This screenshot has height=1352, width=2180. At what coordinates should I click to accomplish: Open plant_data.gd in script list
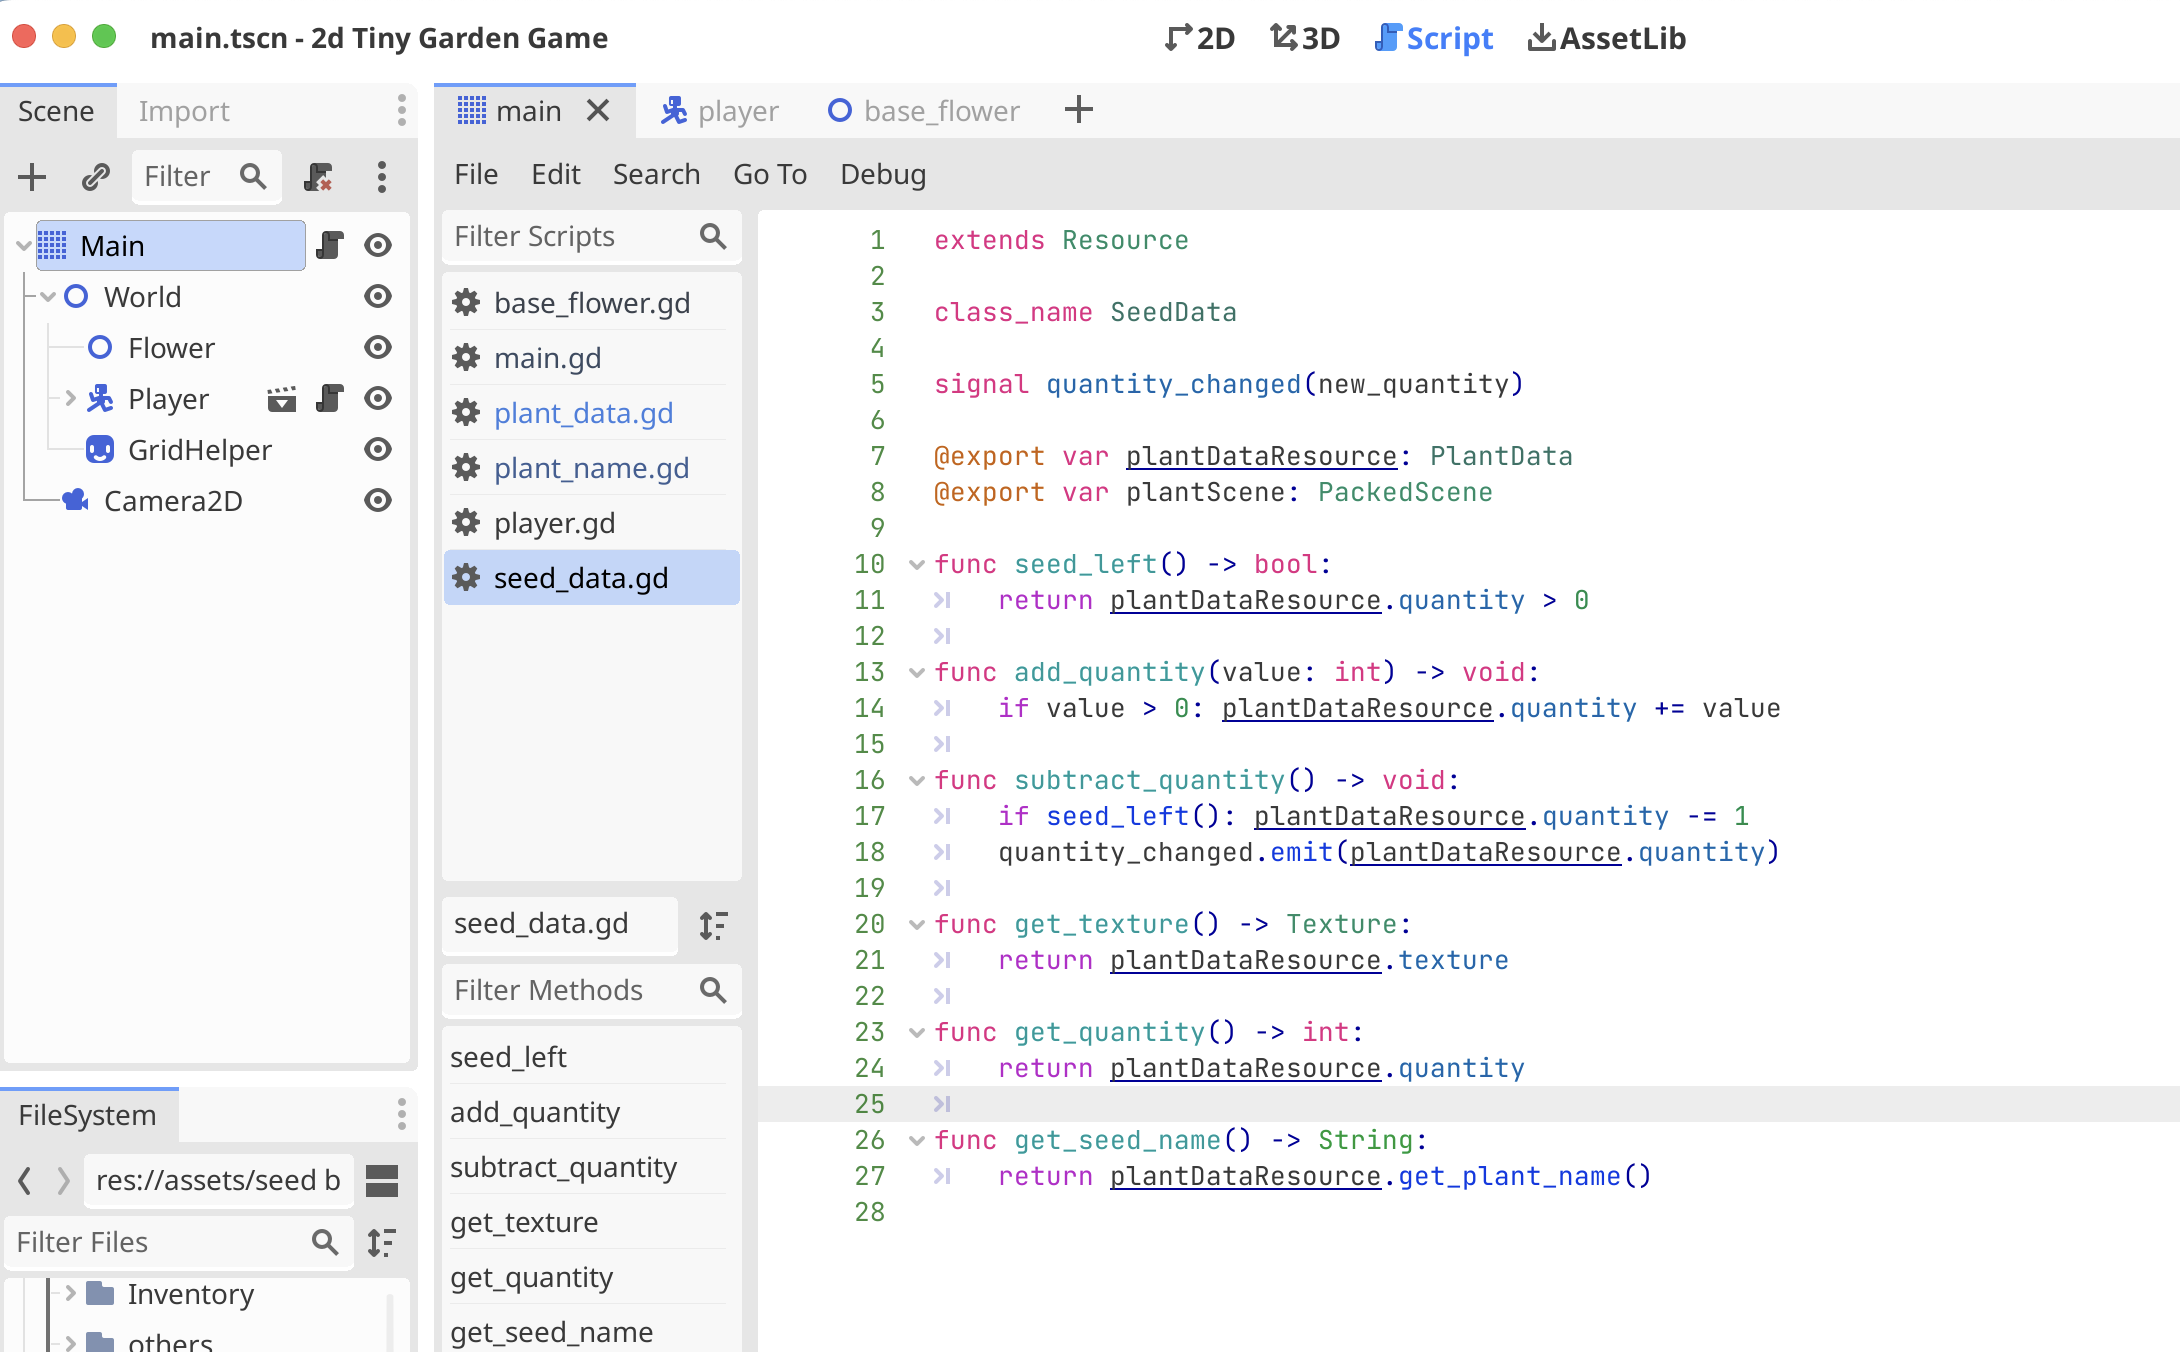[583, 413]
